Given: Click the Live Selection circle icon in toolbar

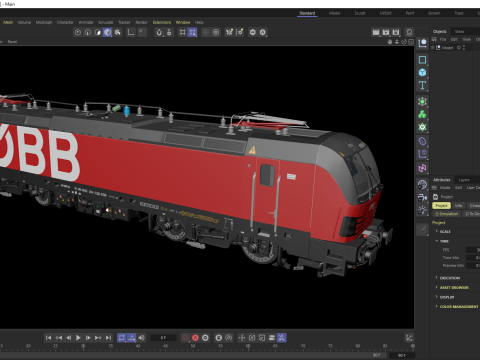Looking at the screenshot, I should 78,32.
